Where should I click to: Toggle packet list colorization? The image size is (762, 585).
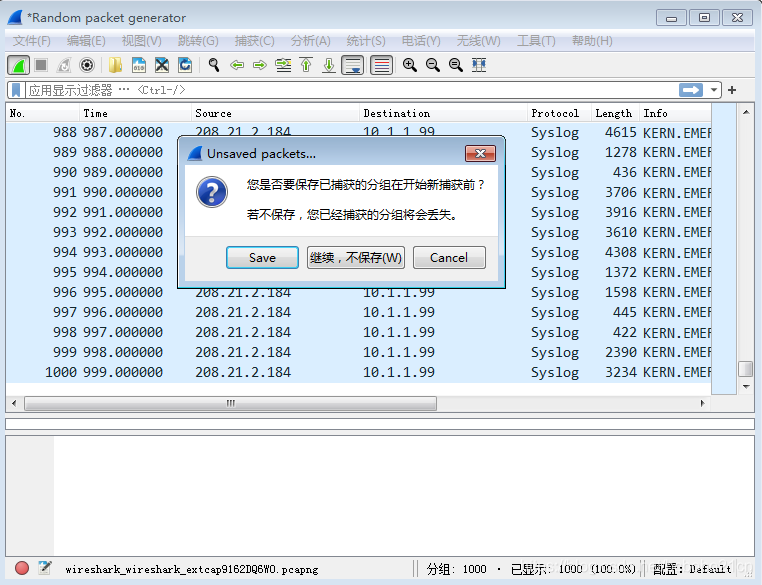381,65
